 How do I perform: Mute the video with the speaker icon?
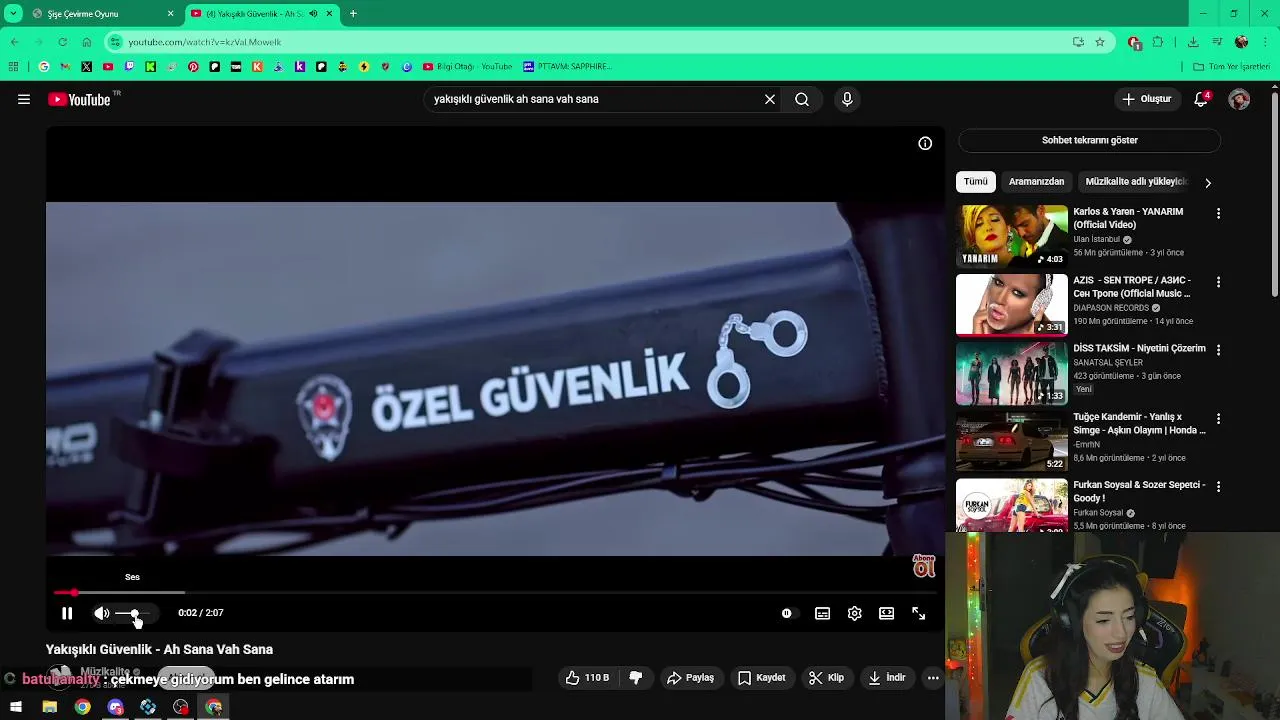tap(101, 613)
